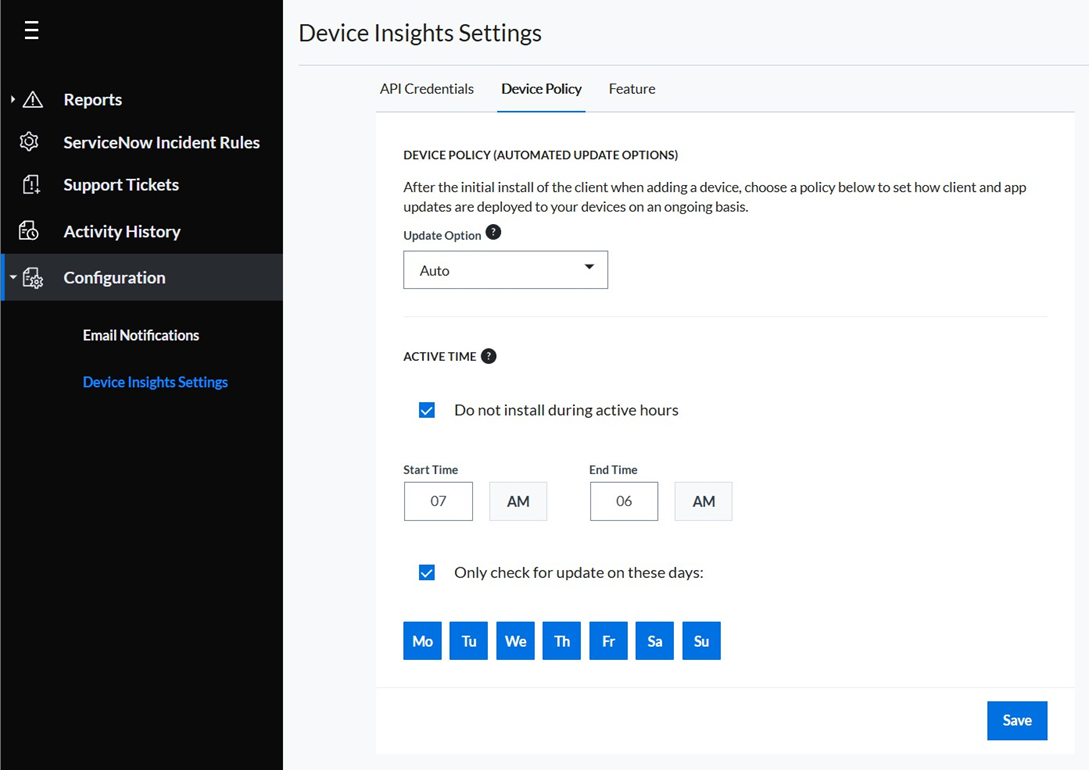Click the Active Time help icon
Viewport: 1089px width, 770px height.
point(488,356)
